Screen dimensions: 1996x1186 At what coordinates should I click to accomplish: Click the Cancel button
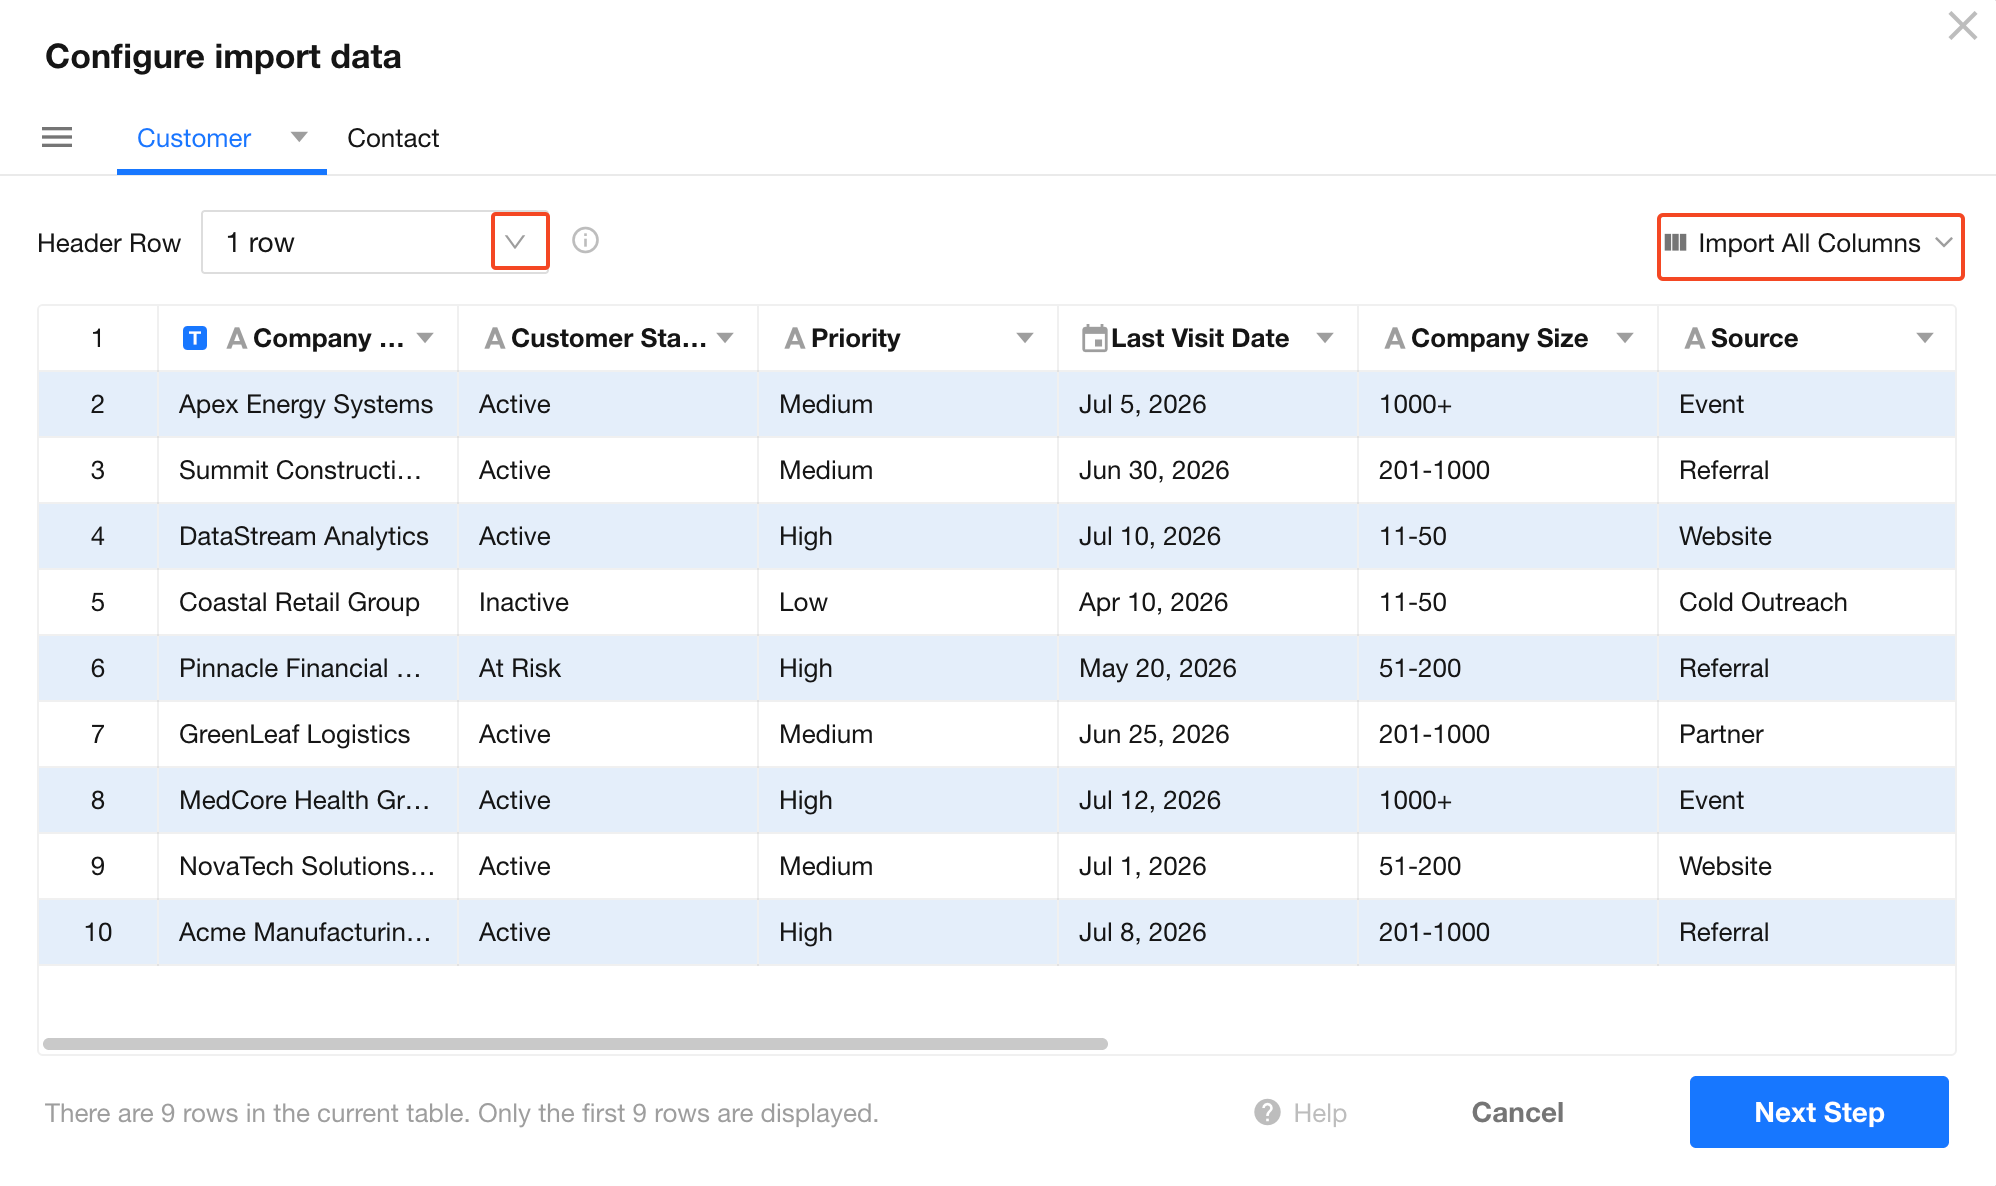[1517, 1112]
